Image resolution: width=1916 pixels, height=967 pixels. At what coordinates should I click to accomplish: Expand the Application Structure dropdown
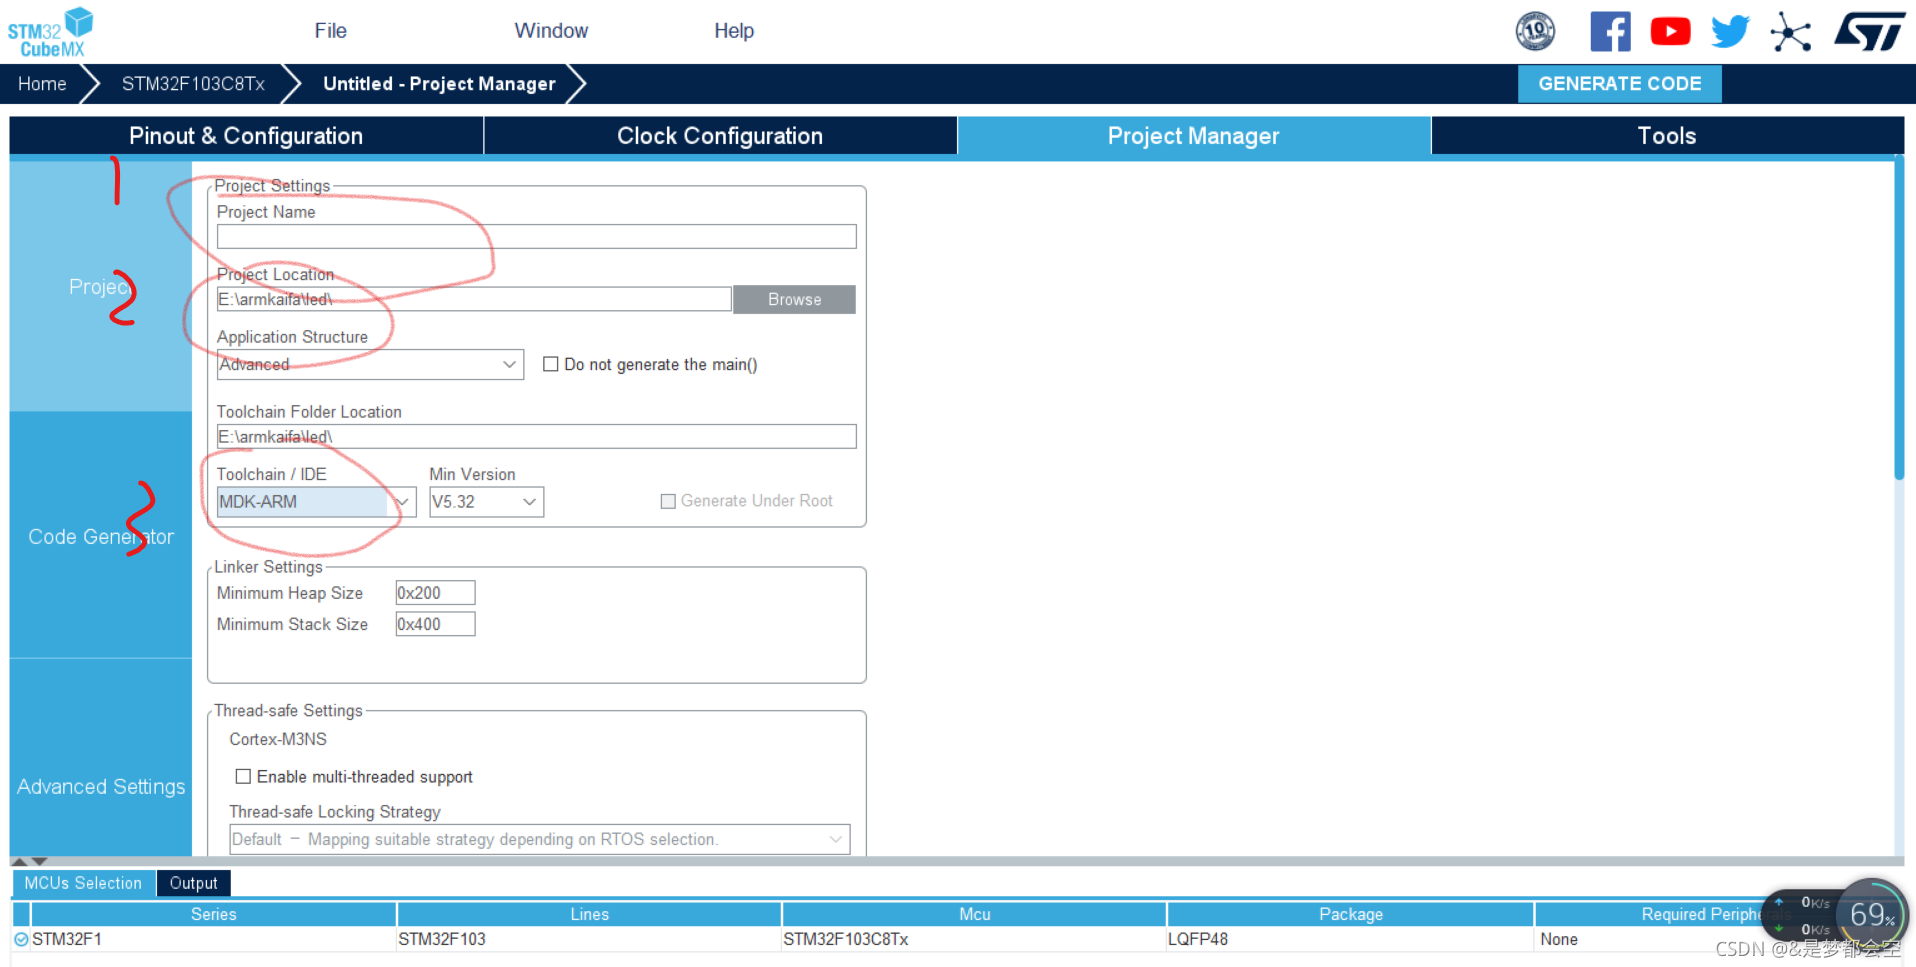pos(370,364)
